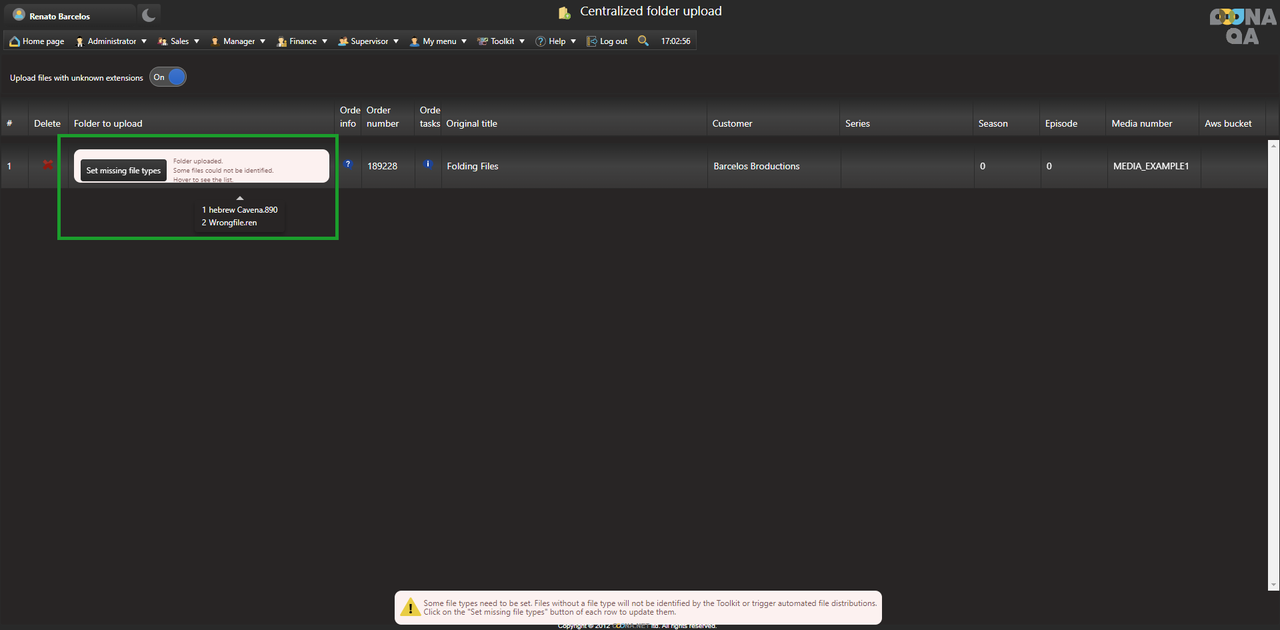The height and width of the screenshot is (630, 1280).
Task: Toggle dark mode moon icon
Action: 148,15
